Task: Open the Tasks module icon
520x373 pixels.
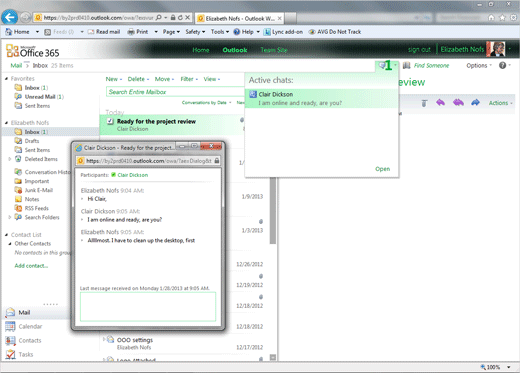Action: (x=10, y=354)
